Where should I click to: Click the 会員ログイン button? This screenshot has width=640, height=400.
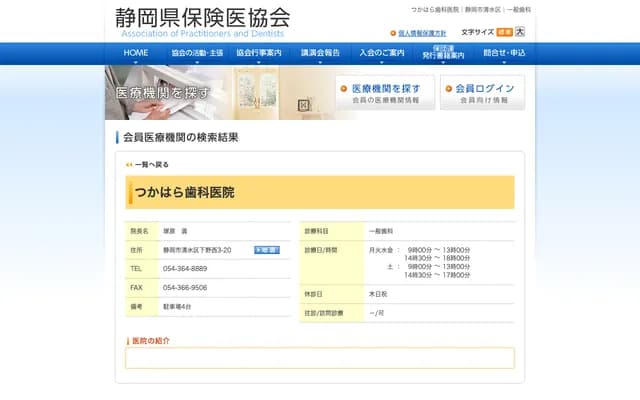click(x=484, y=93)
